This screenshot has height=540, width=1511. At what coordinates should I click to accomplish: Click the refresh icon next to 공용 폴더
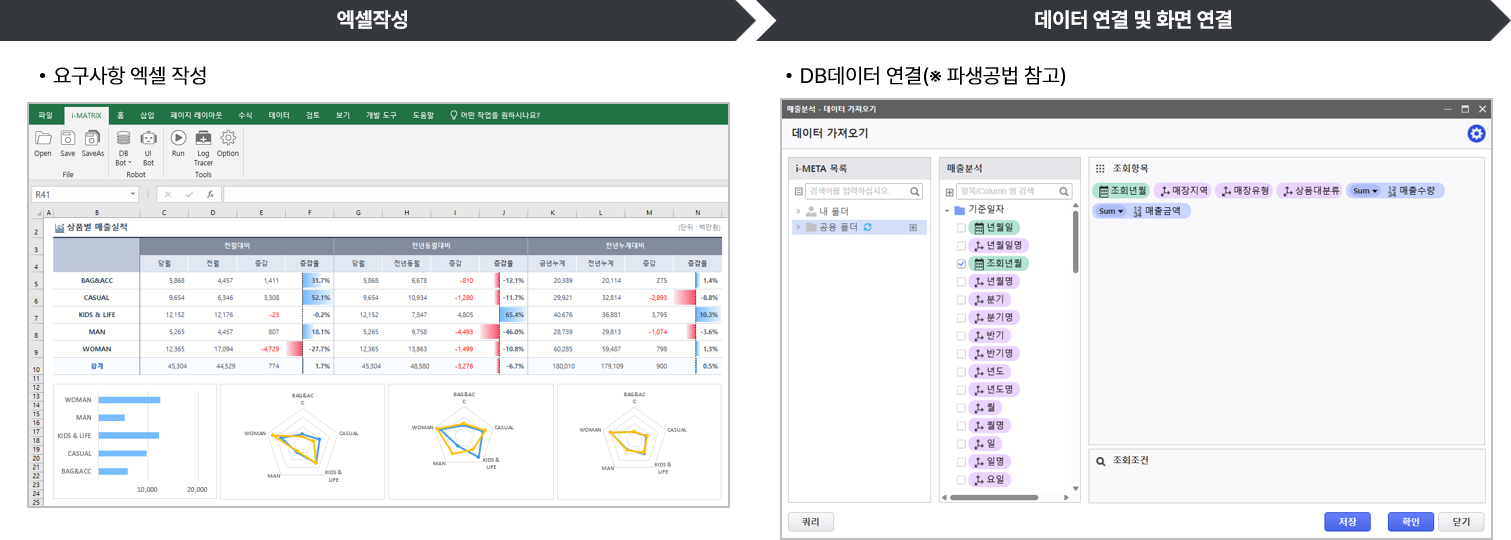click(x=868, y=228)
